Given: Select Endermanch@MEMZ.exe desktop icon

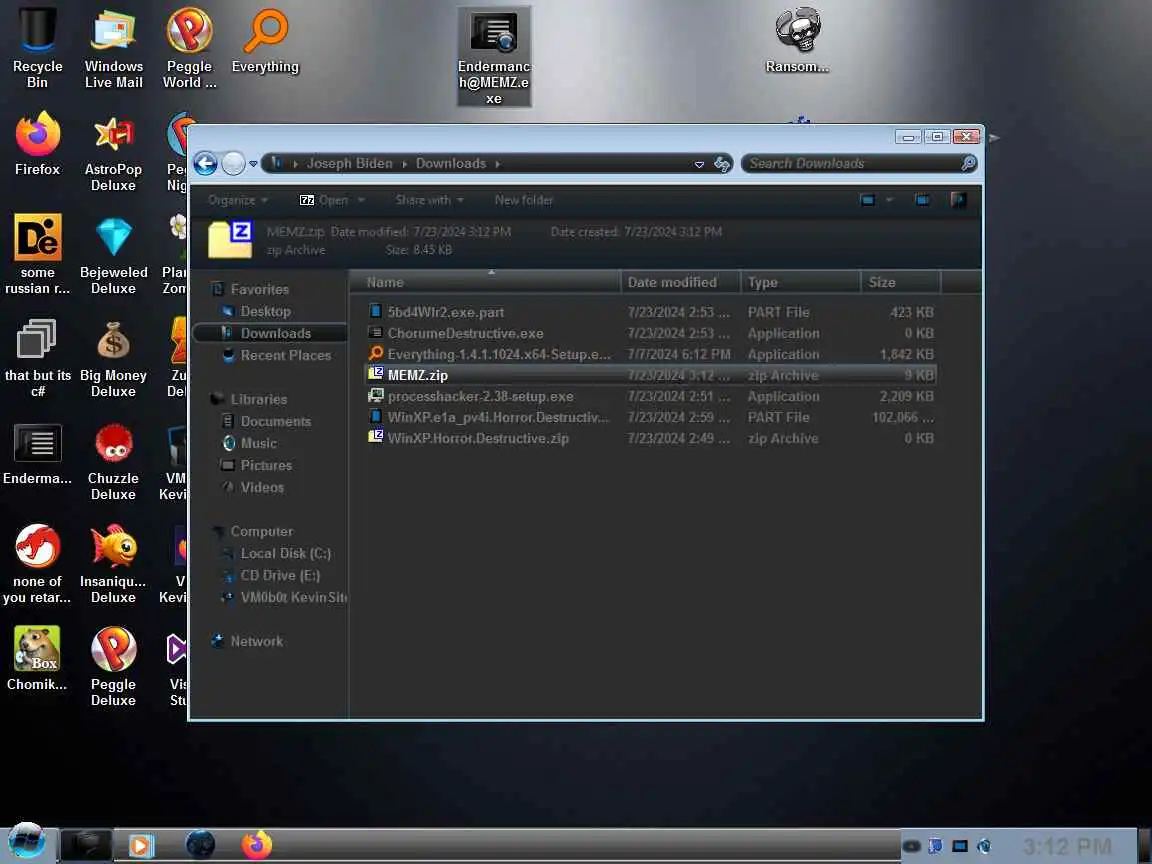Looking at the screenshot, I should pyautogui.click(x=494, y=57).
